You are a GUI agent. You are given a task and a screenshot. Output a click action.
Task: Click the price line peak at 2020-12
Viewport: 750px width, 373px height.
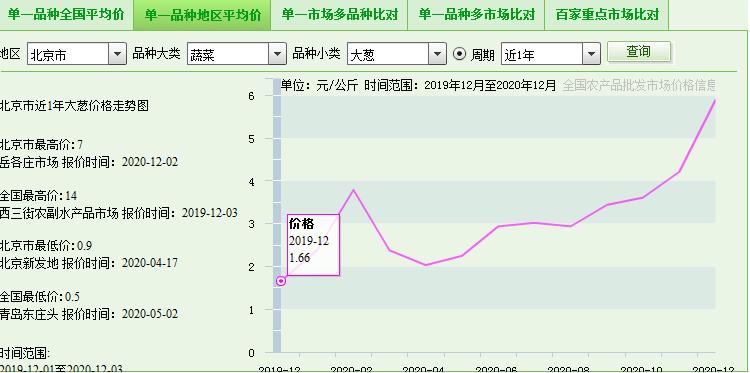pyautogui.click(x=715, y=101)
